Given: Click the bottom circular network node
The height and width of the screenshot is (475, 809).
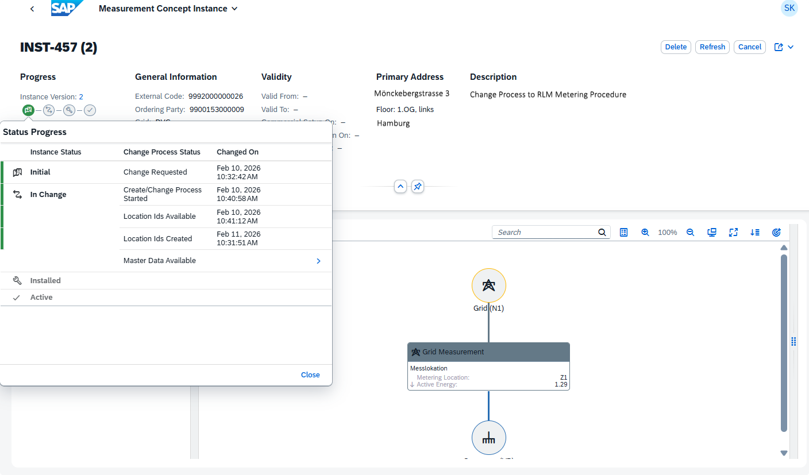Looking at the screenshot, I should pos(488,438).
